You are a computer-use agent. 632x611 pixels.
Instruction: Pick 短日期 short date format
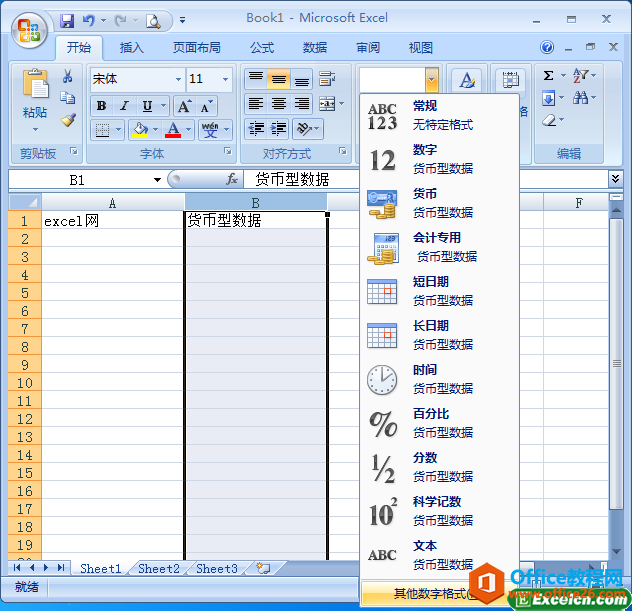(x=439, y=291)
